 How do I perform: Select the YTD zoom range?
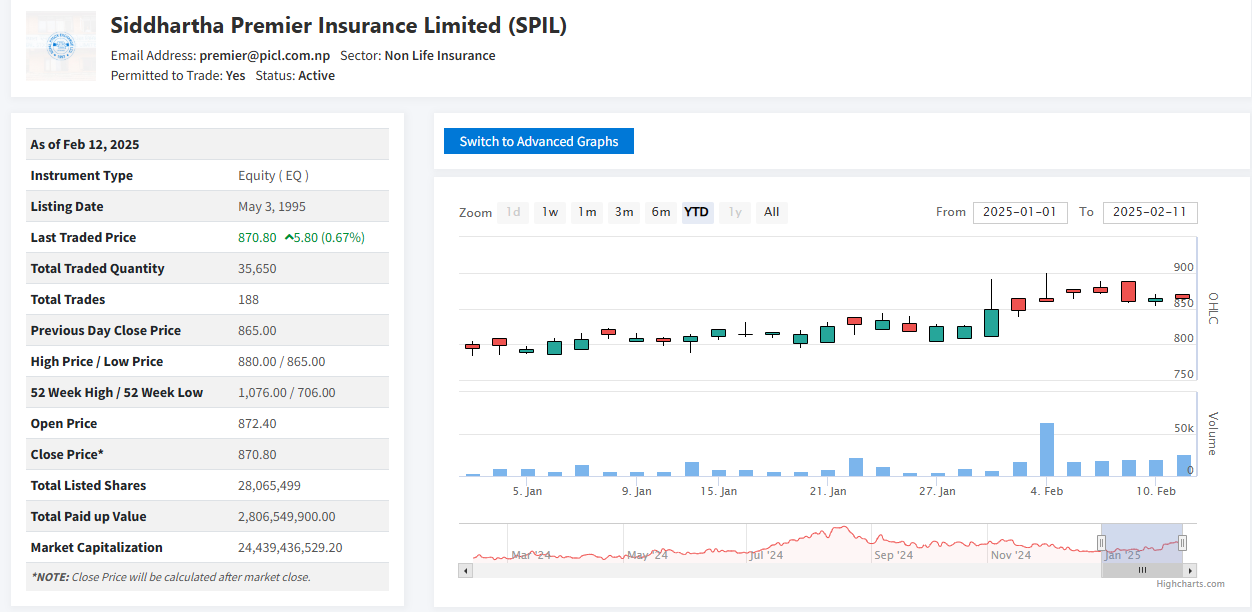[697, 212]
